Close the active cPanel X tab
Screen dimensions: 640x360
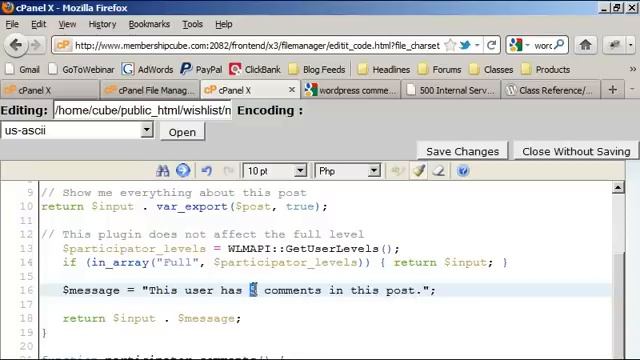coord(291,90)
